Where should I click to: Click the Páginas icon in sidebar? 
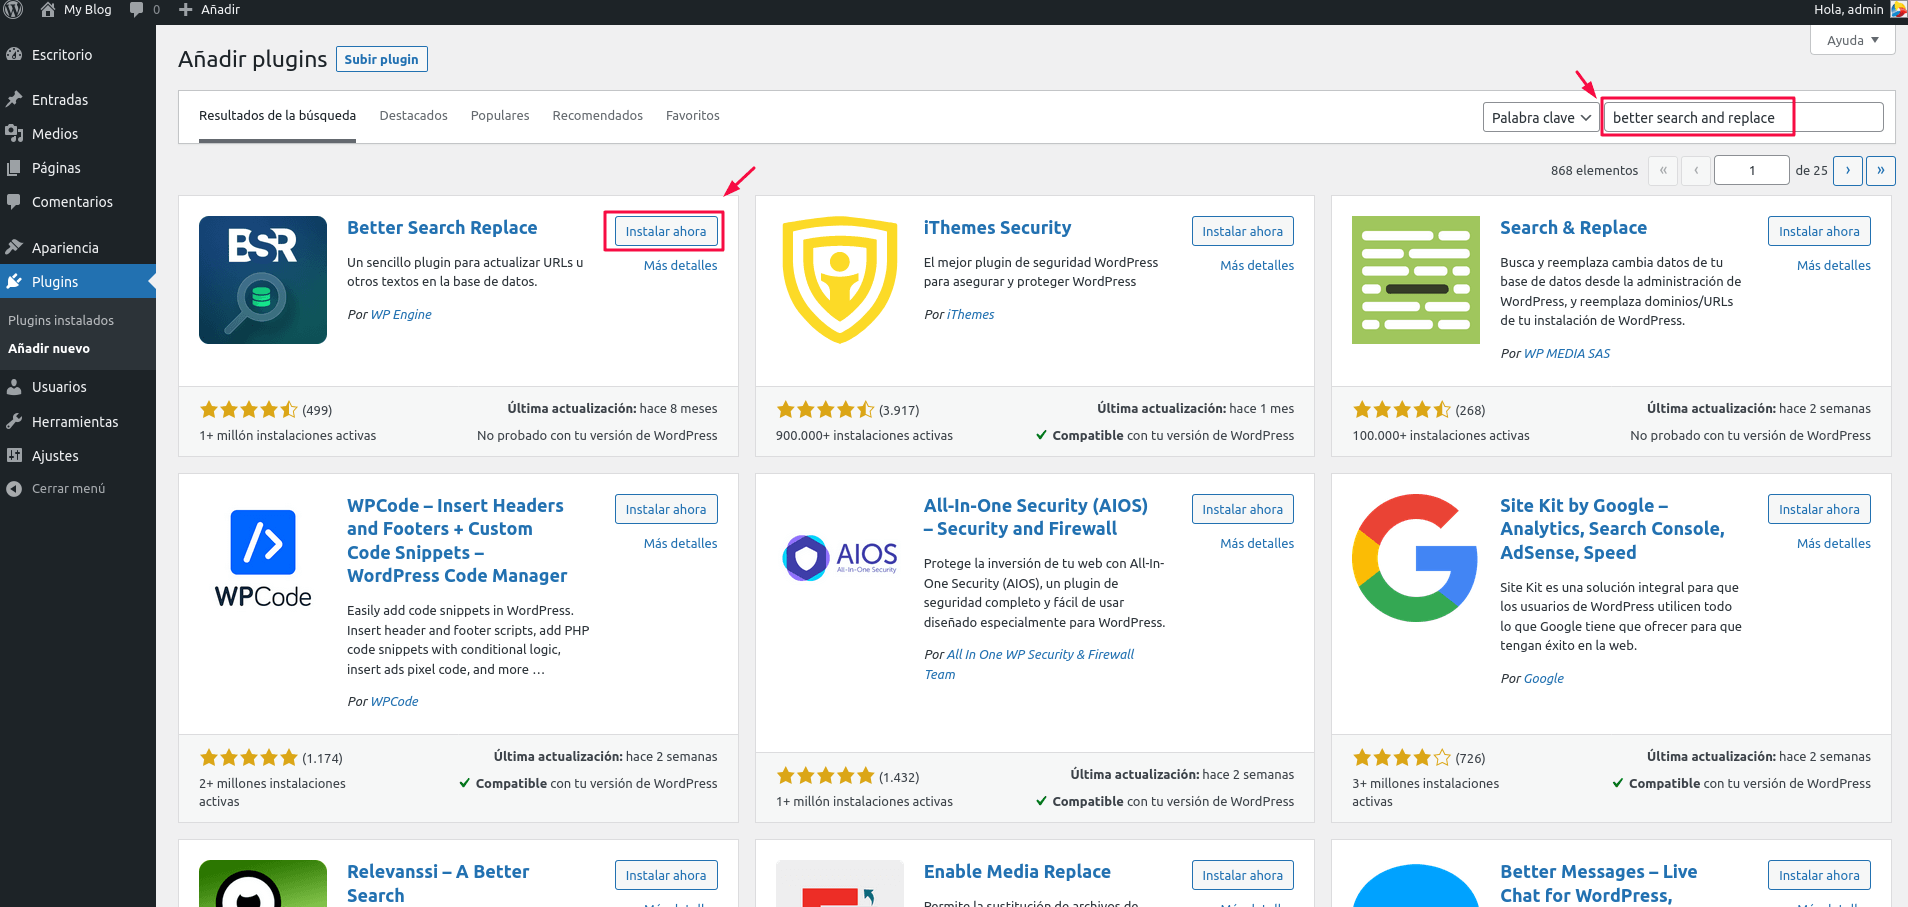14,167
